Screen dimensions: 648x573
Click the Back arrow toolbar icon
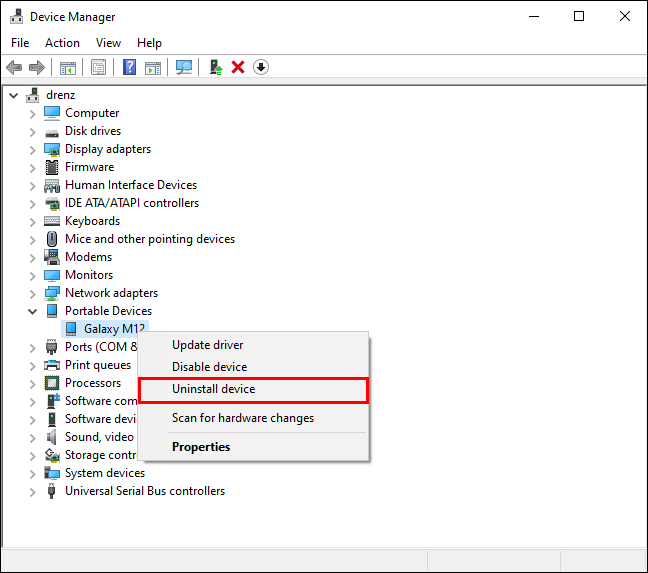14,67
